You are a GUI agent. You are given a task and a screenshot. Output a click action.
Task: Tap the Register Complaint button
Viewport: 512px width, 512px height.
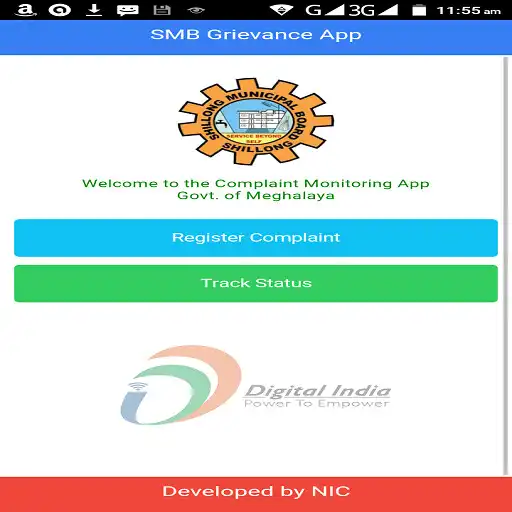256,238
